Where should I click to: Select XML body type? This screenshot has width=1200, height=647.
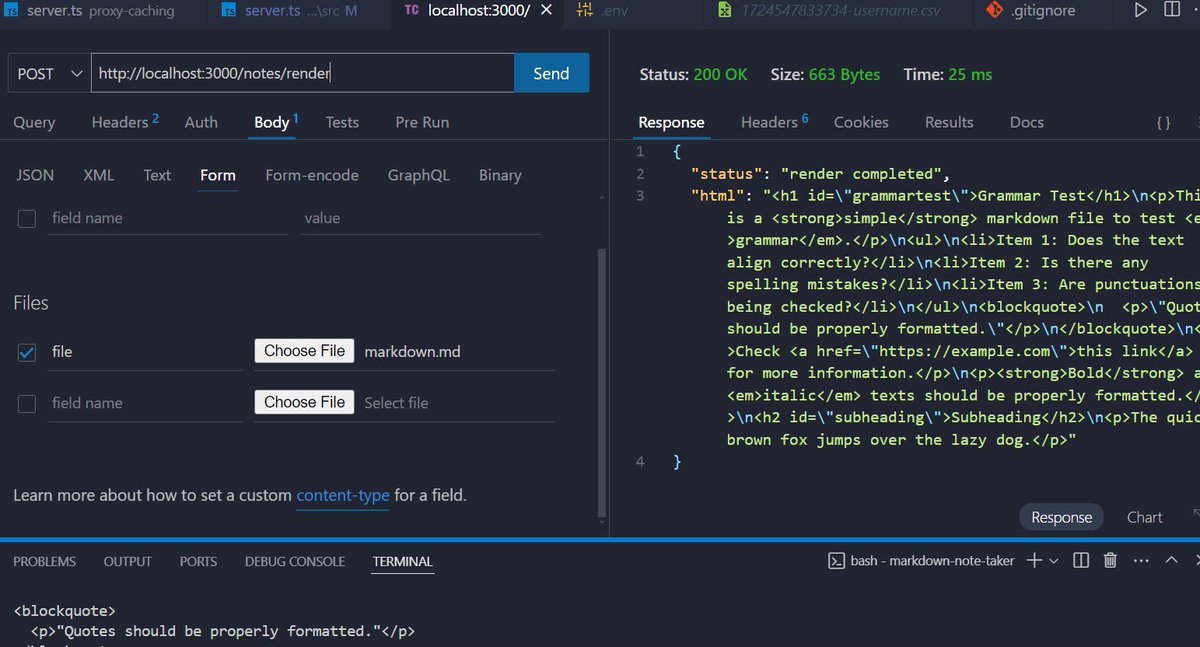[99, 175]
